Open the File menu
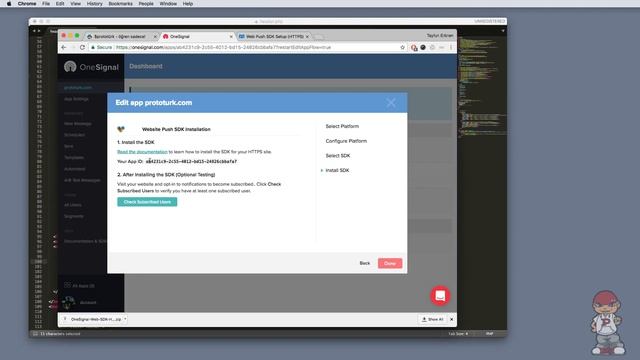This screenshot has height=360, width=640. pos(46,4)
